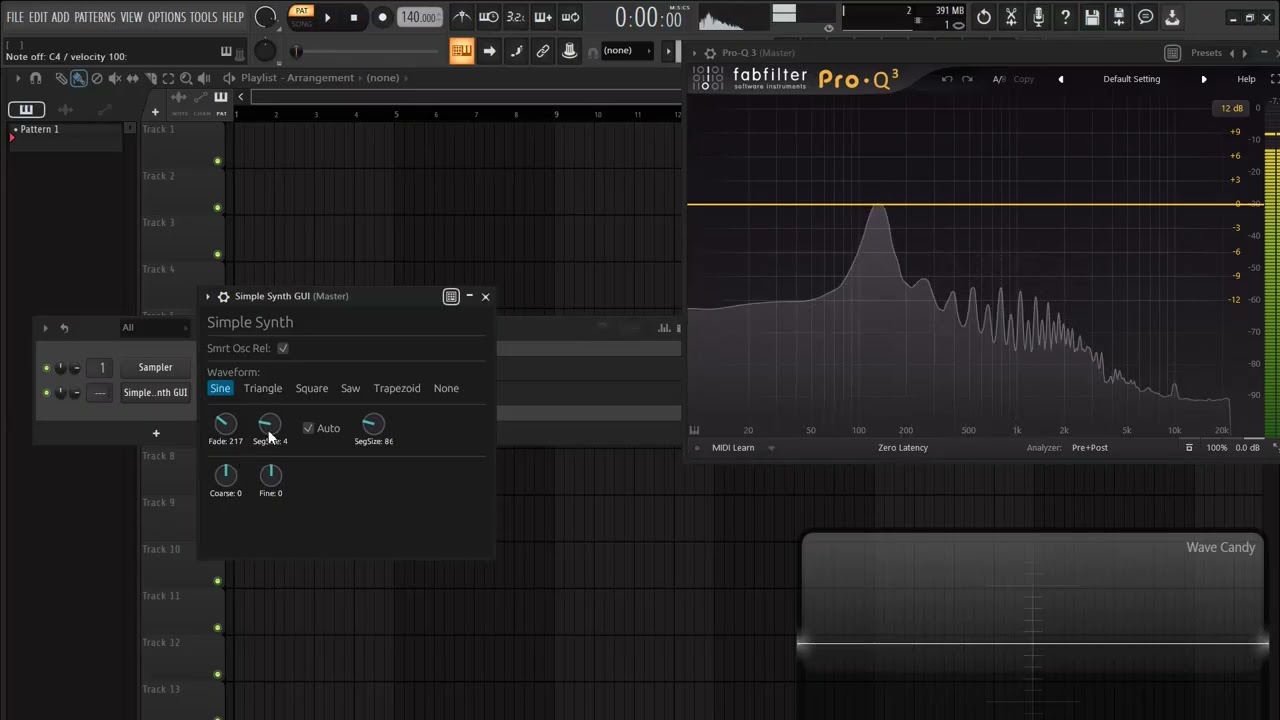
Task: Stop playback with the stop button
Action: click(354, 17)
